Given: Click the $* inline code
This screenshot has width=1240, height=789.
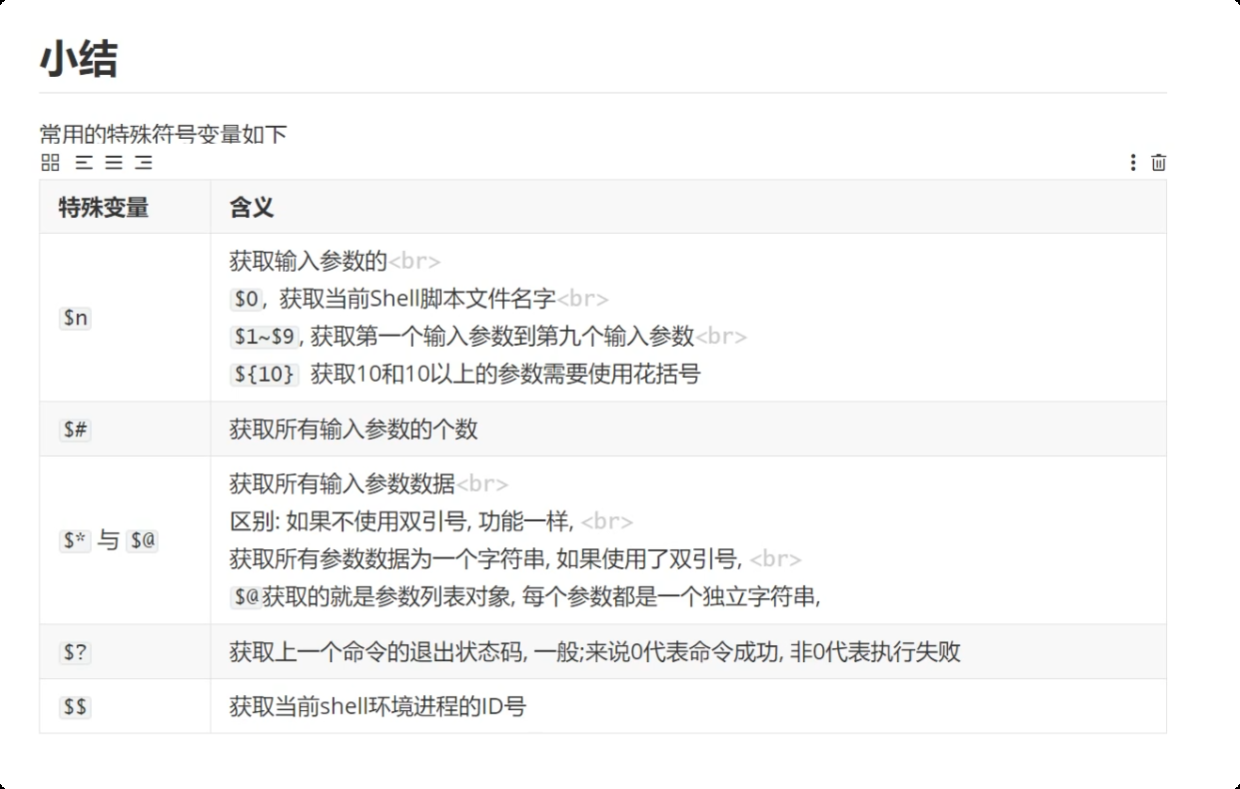Looking at the screenshot, I should pos(75,541).
